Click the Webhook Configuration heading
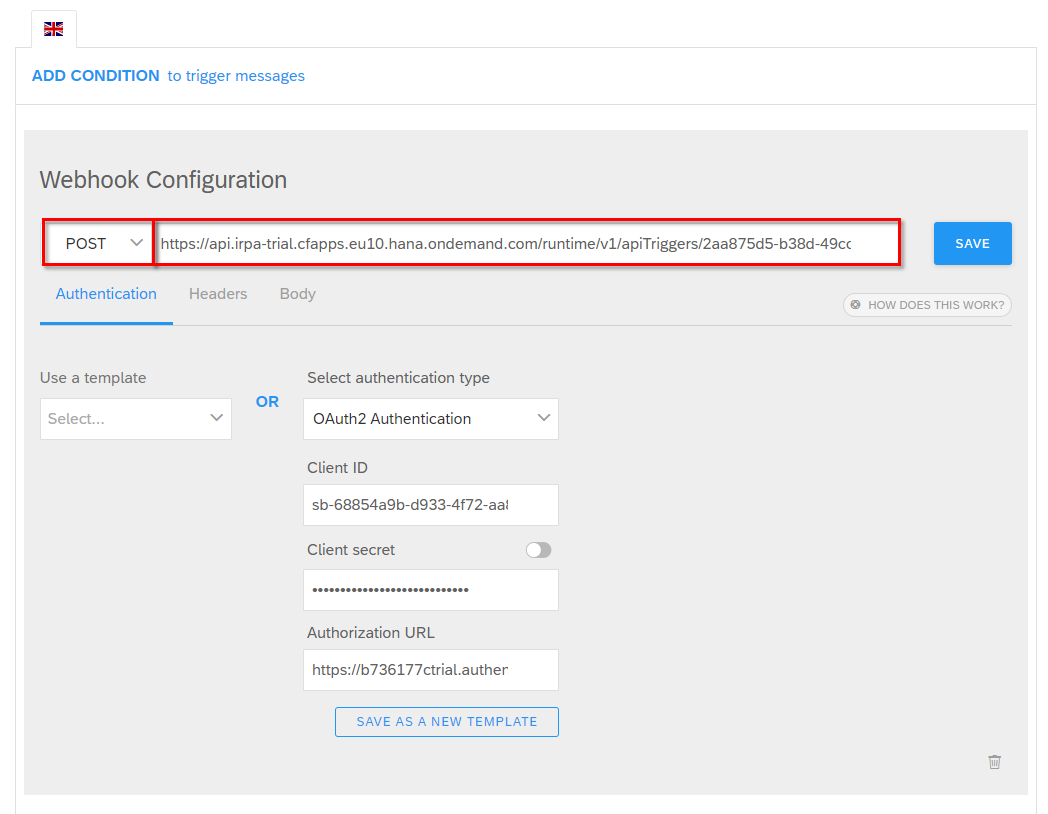The image size is (1048, 814). pyautogui.click(x=163, y=180)
